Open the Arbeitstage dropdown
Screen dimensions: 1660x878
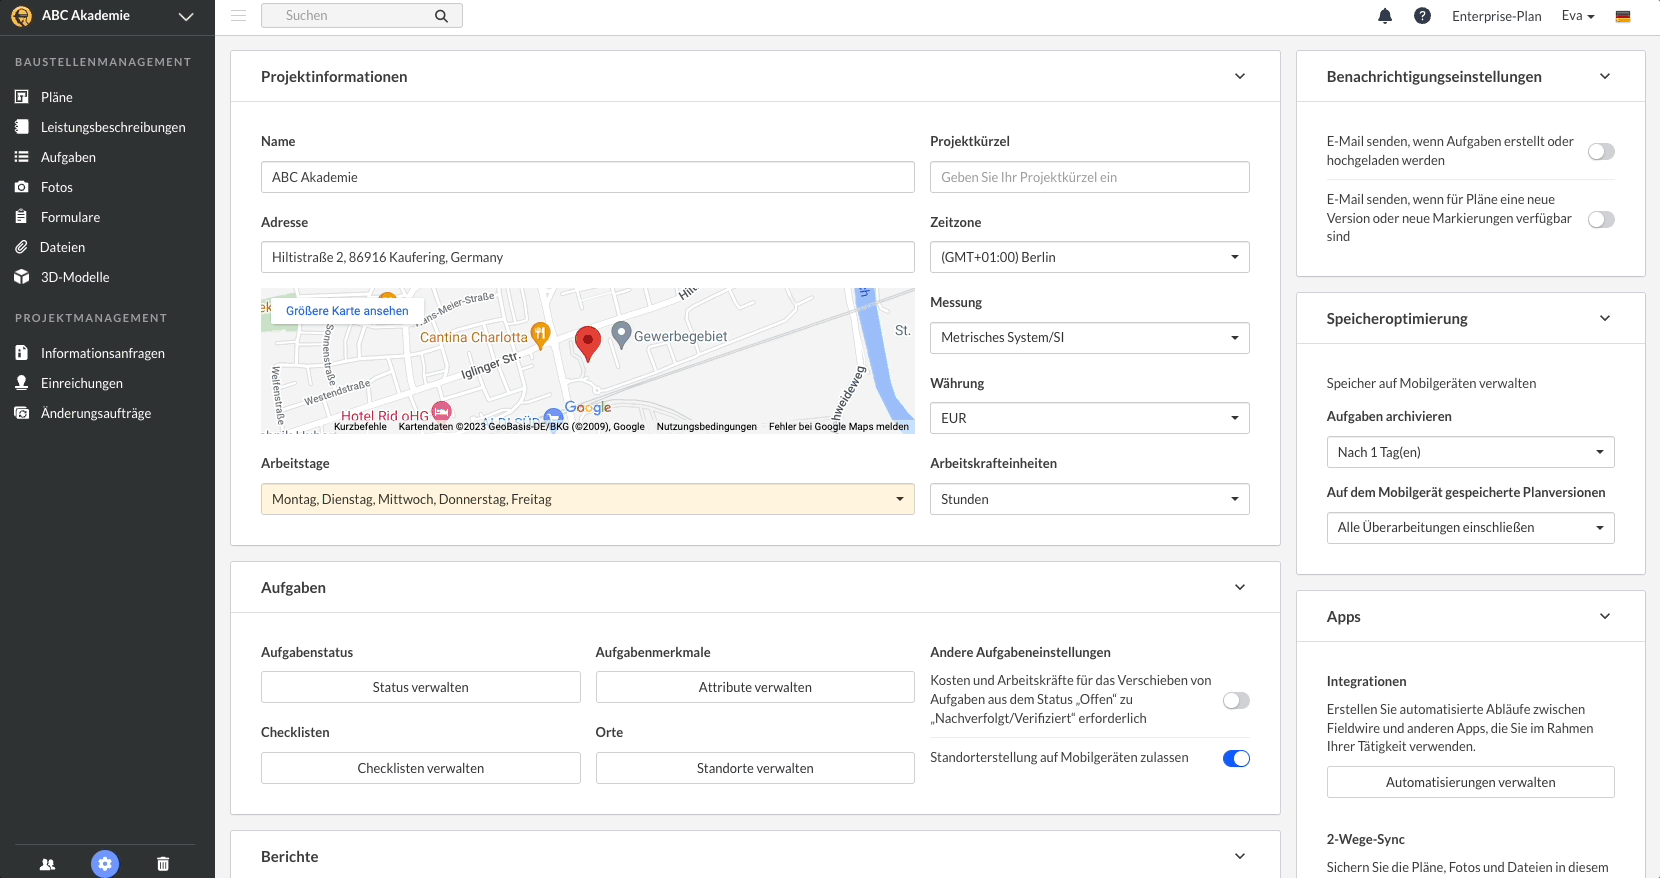(588, 499)
